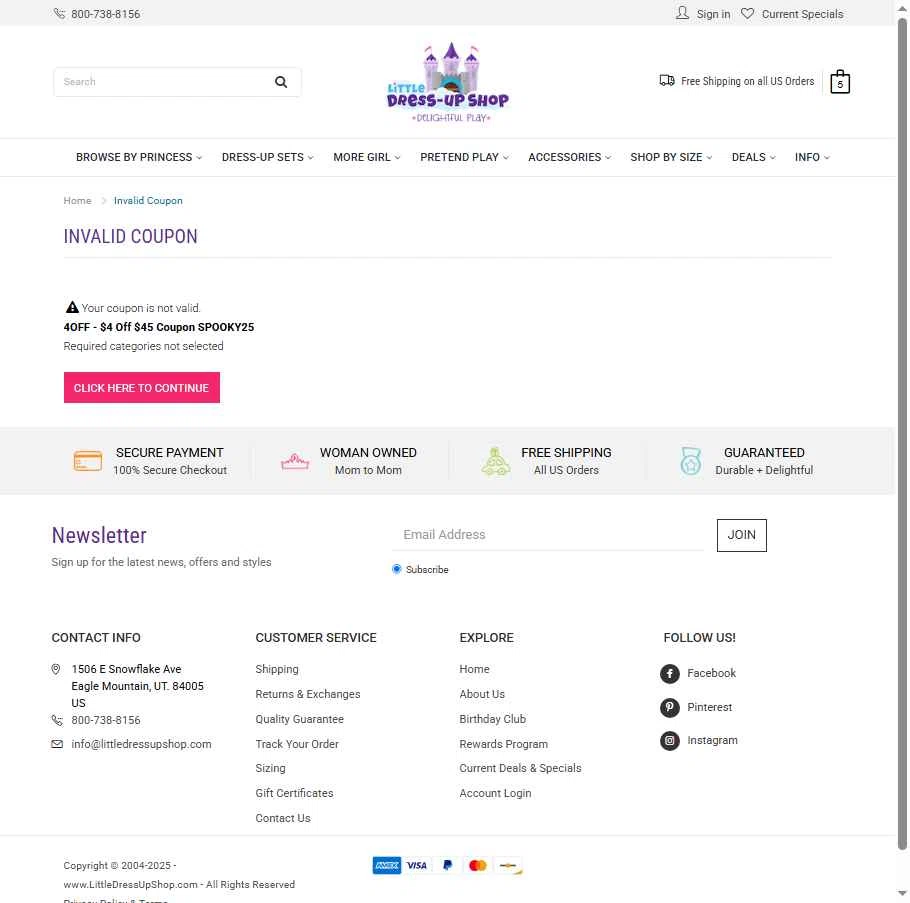Viewport: 910px width, 903px height.
Task: Click the footer phone icon by 800-738-8156
Action: [57, 720]
